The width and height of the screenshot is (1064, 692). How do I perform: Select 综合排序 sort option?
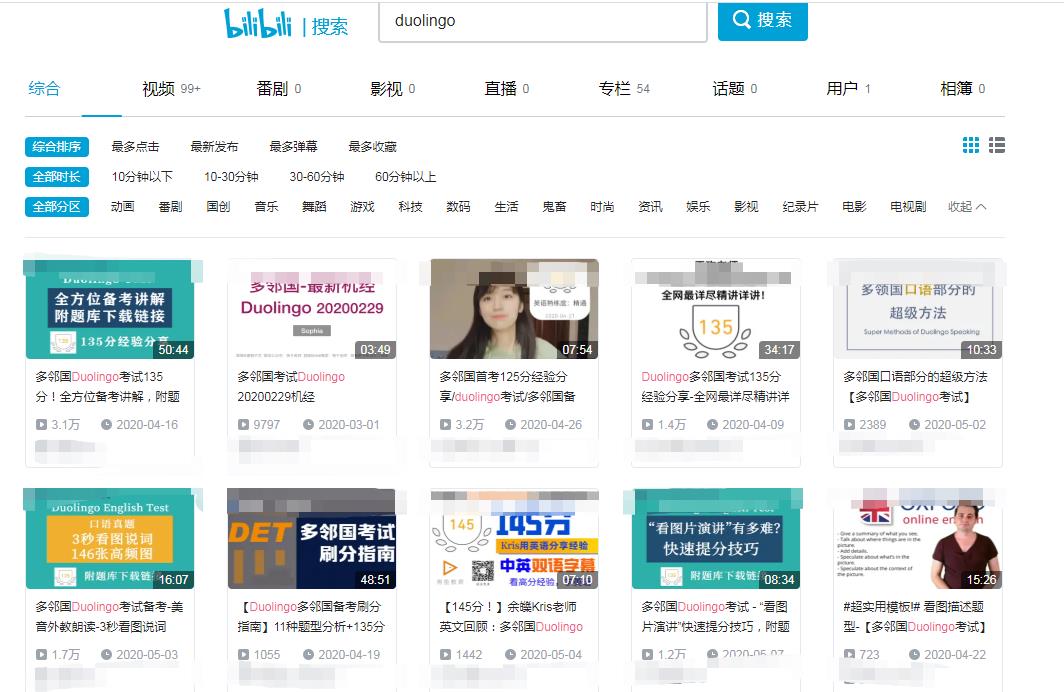[57, 147]
